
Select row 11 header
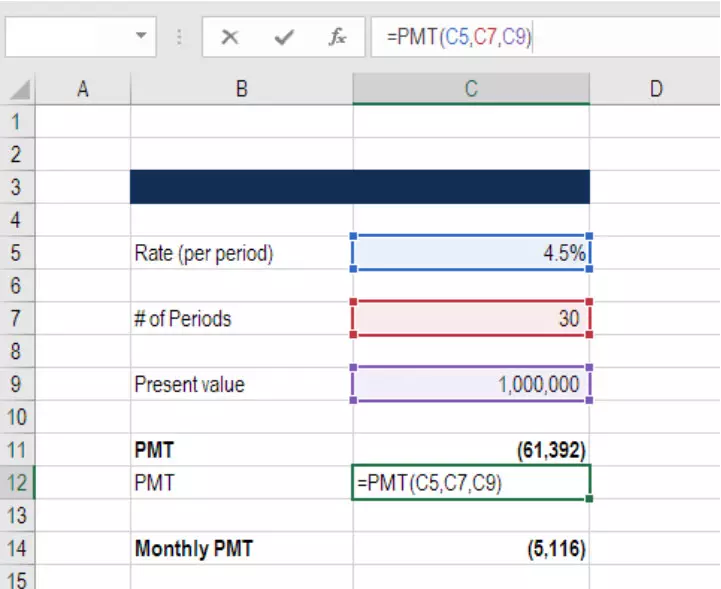coord(17,450)
